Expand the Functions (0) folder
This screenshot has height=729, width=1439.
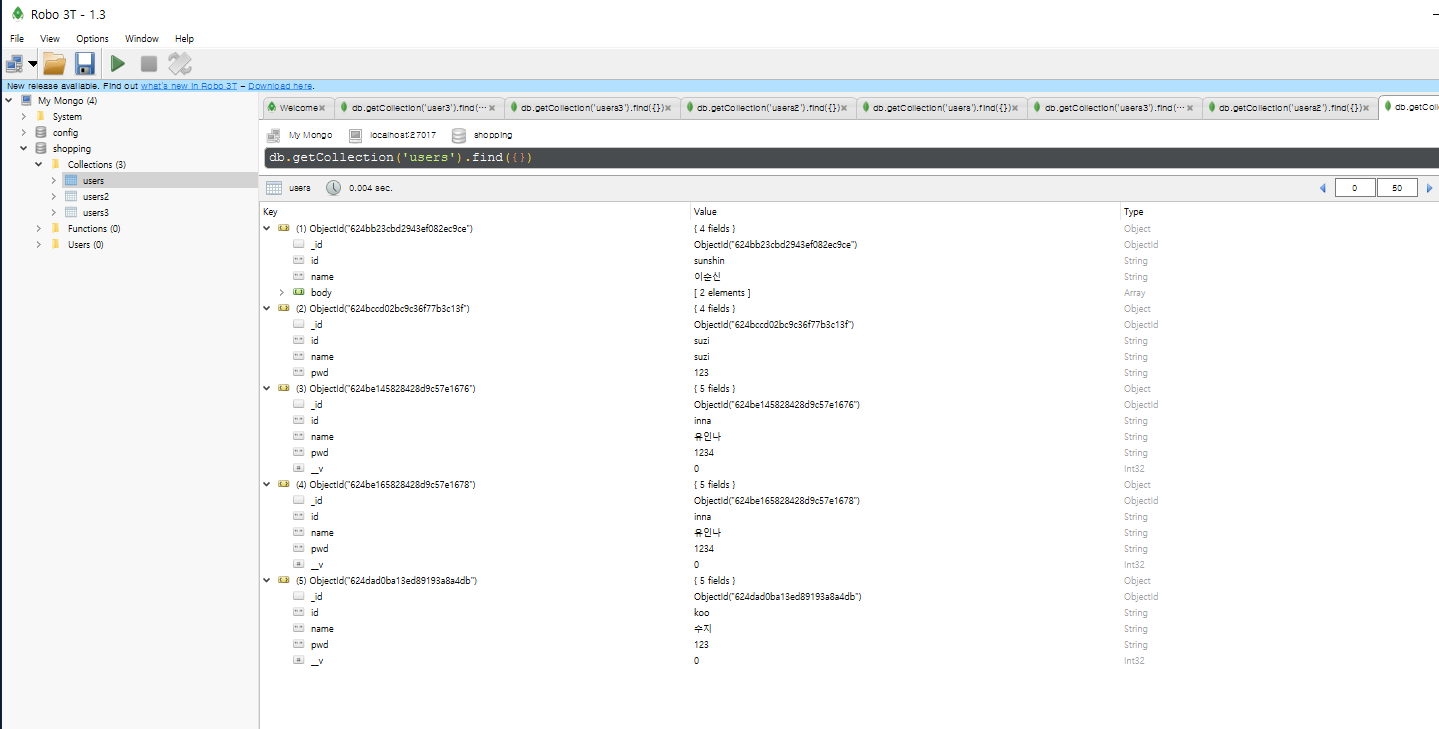39,229
